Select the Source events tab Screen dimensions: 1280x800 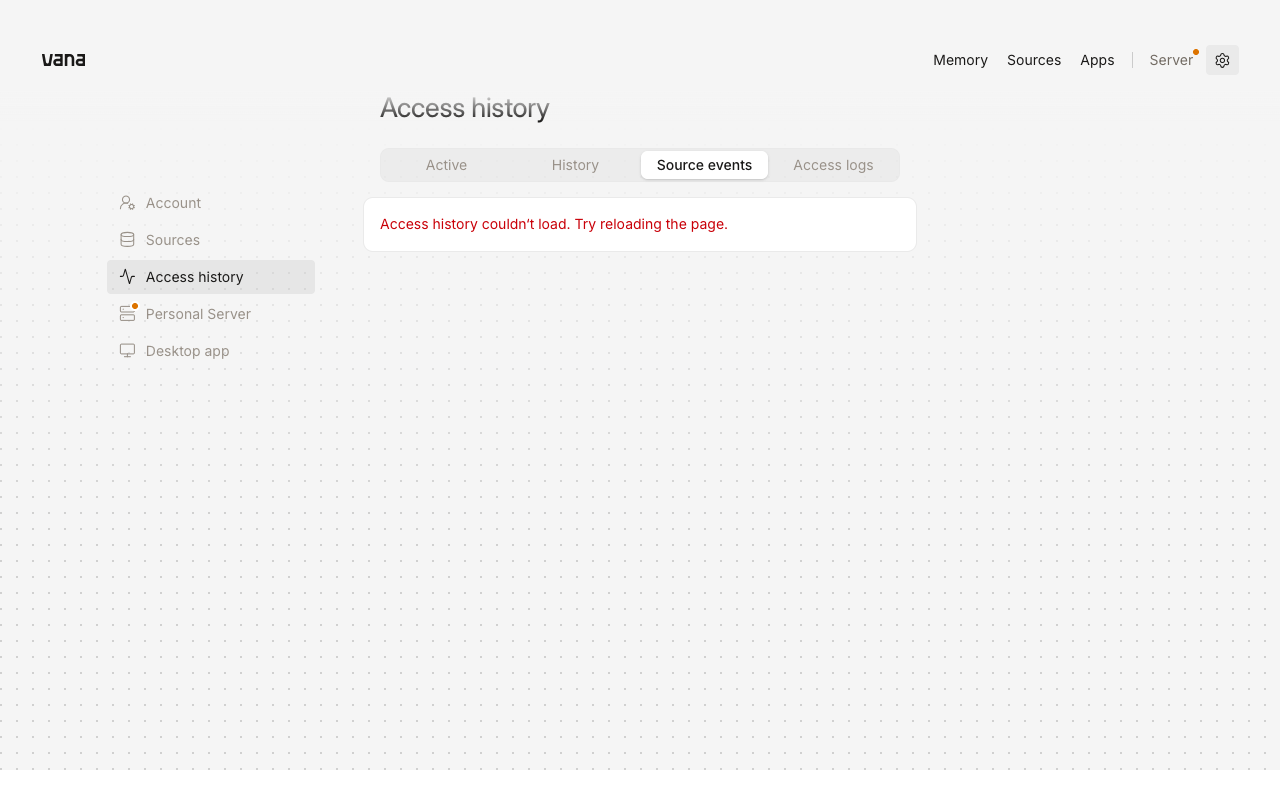[x=704, y=165]
